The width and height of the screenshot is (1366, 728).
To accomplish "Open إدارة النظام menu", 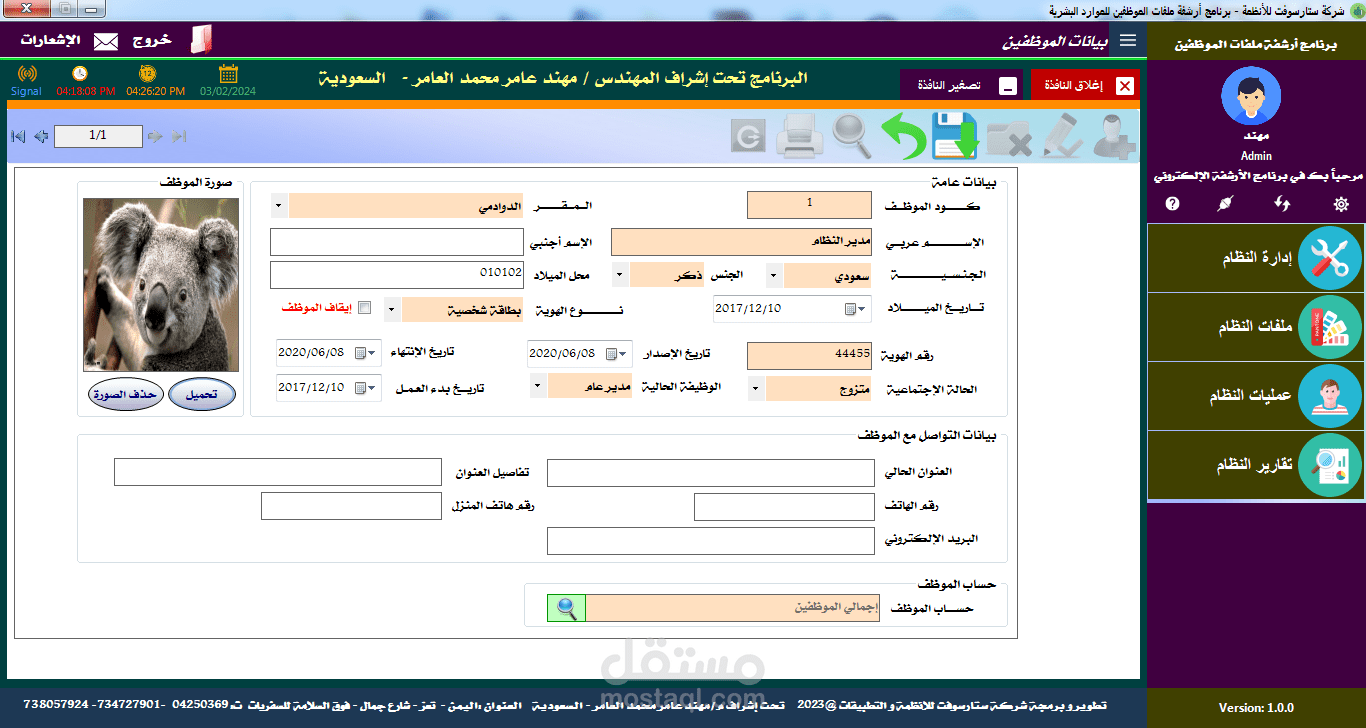I will click(1256, 258).
